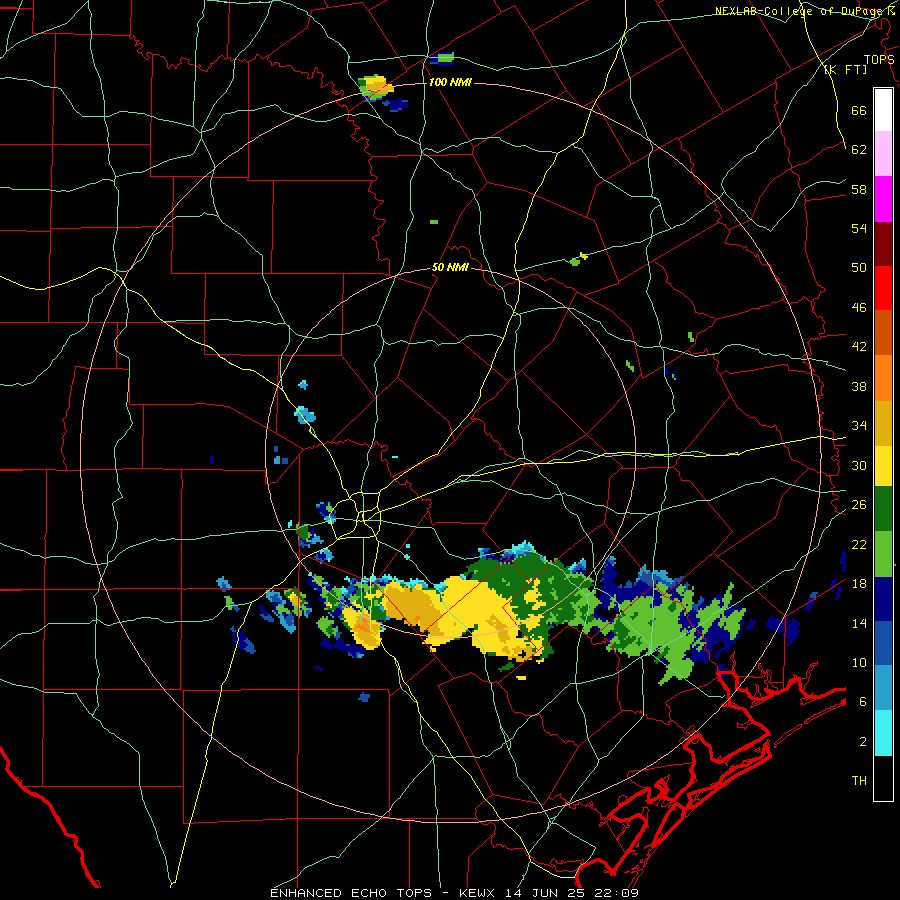Click the dark red legend swatch
This screenshot has height=900, width=900.
[883, 244]
